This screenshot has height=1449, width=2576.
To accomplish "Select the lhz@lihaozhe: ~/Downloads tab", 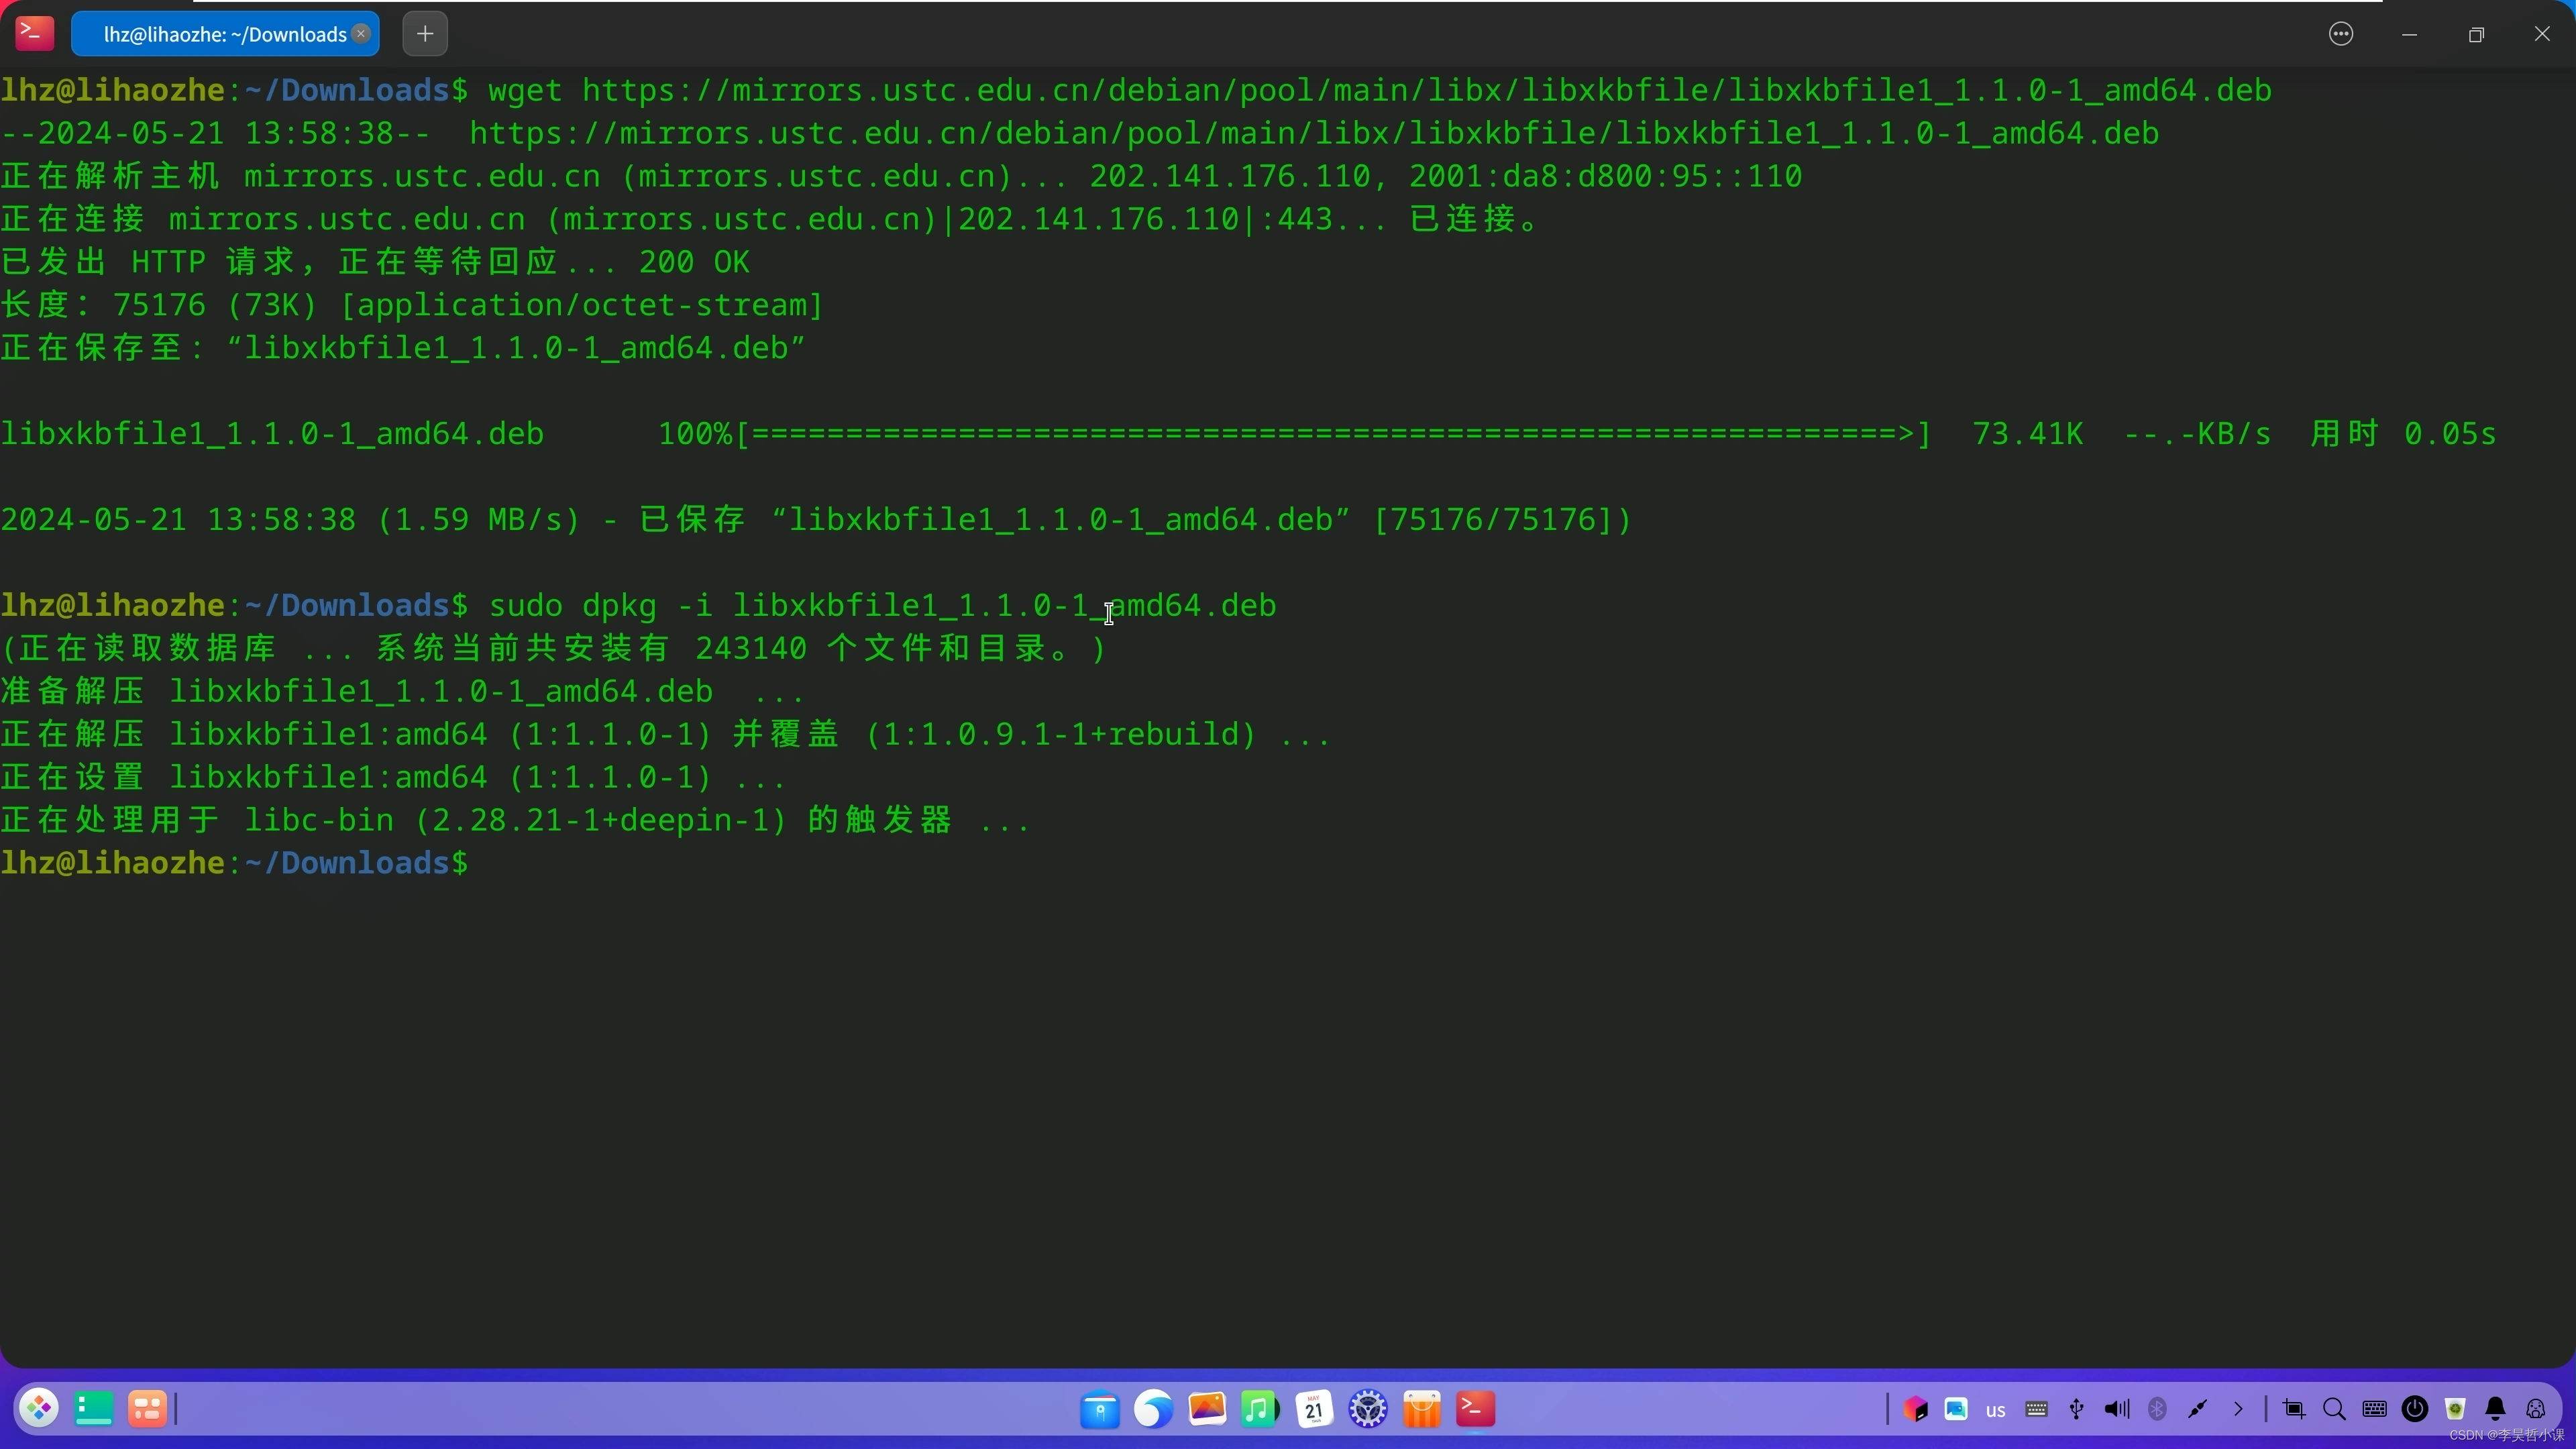I will pyautogui.click(x=225, y=34).
